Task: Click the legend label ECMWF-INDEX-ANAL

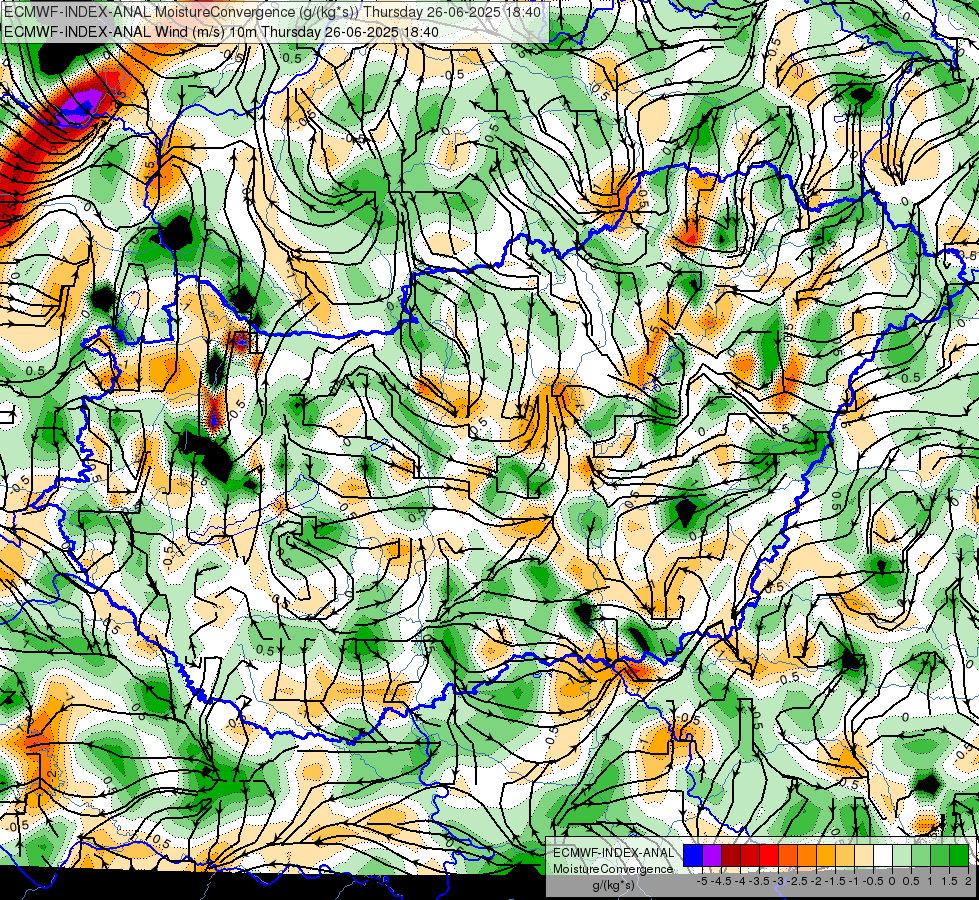Action: (x=613, y=853)
